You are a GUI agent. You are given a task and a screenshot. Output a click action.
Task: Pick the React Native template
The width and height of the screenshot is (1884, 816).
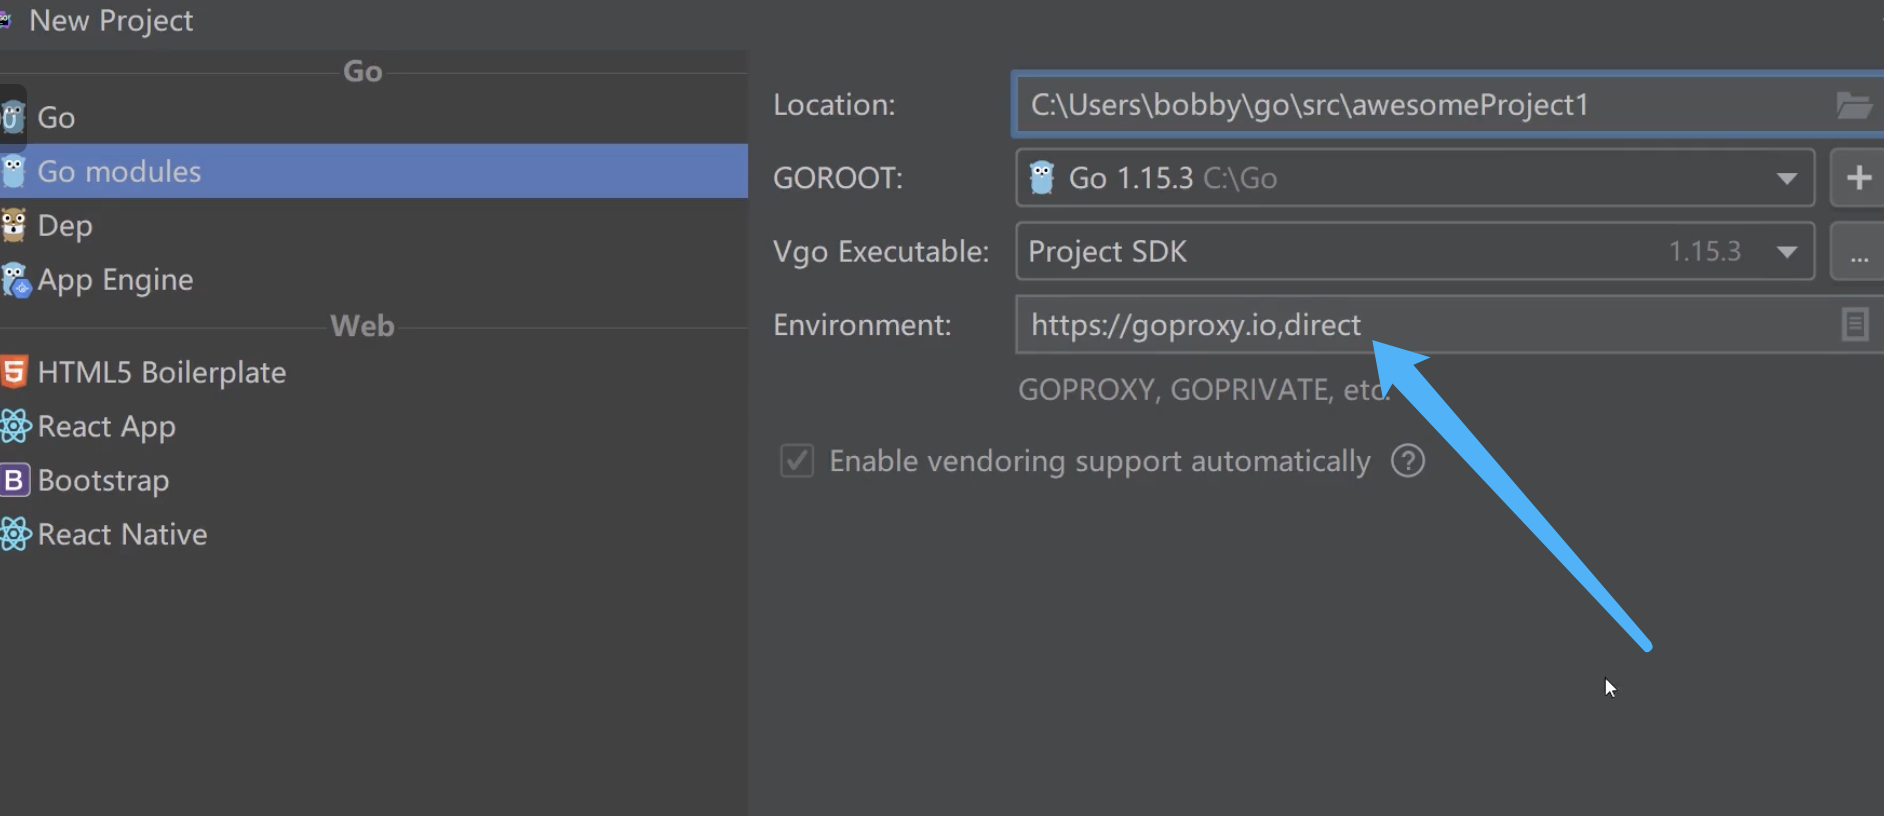[374, 534]
